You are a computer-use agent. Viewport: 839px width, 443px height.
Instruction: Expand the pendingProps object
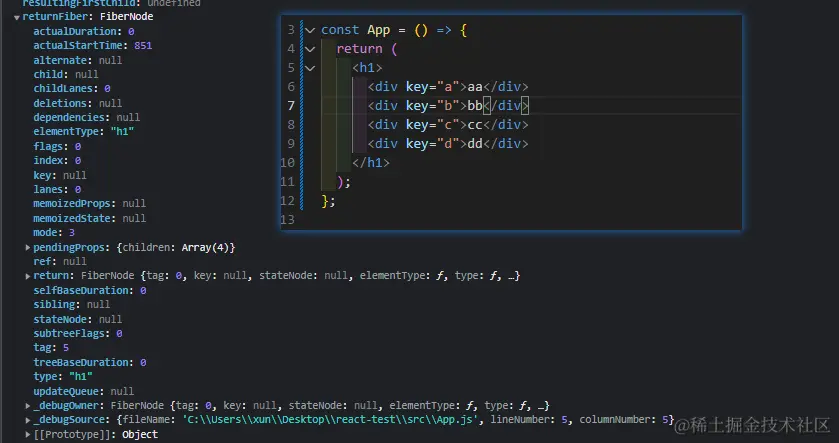(x=28, y=247)
